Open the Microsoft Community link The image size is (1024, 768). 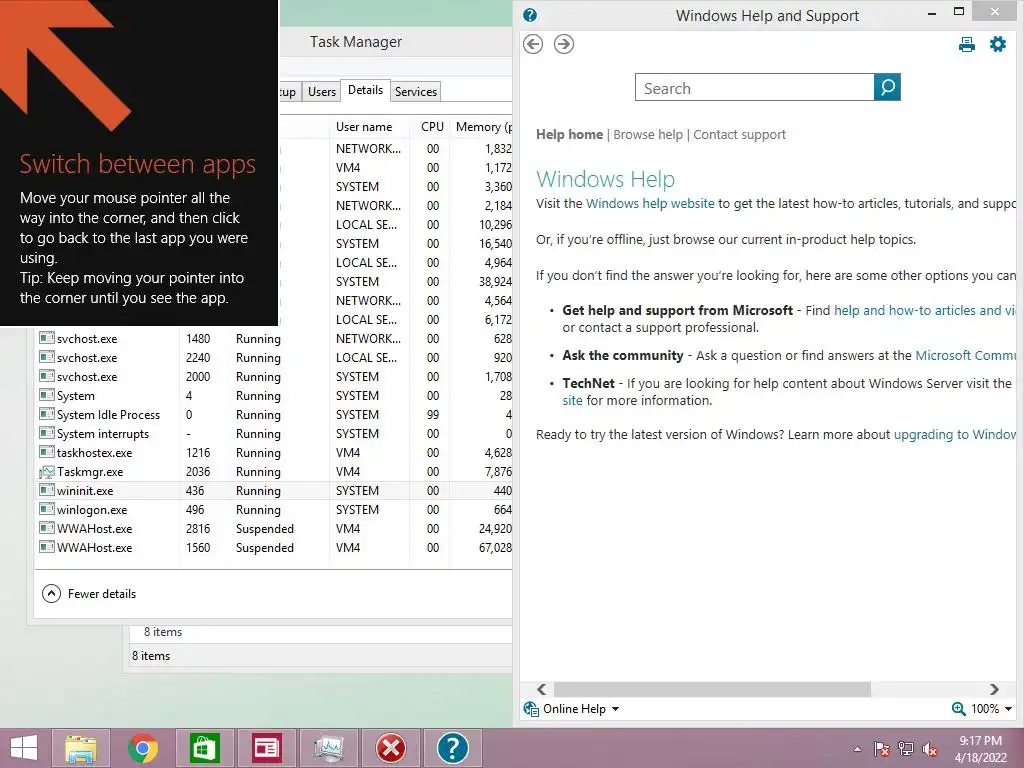pos(965,356)
